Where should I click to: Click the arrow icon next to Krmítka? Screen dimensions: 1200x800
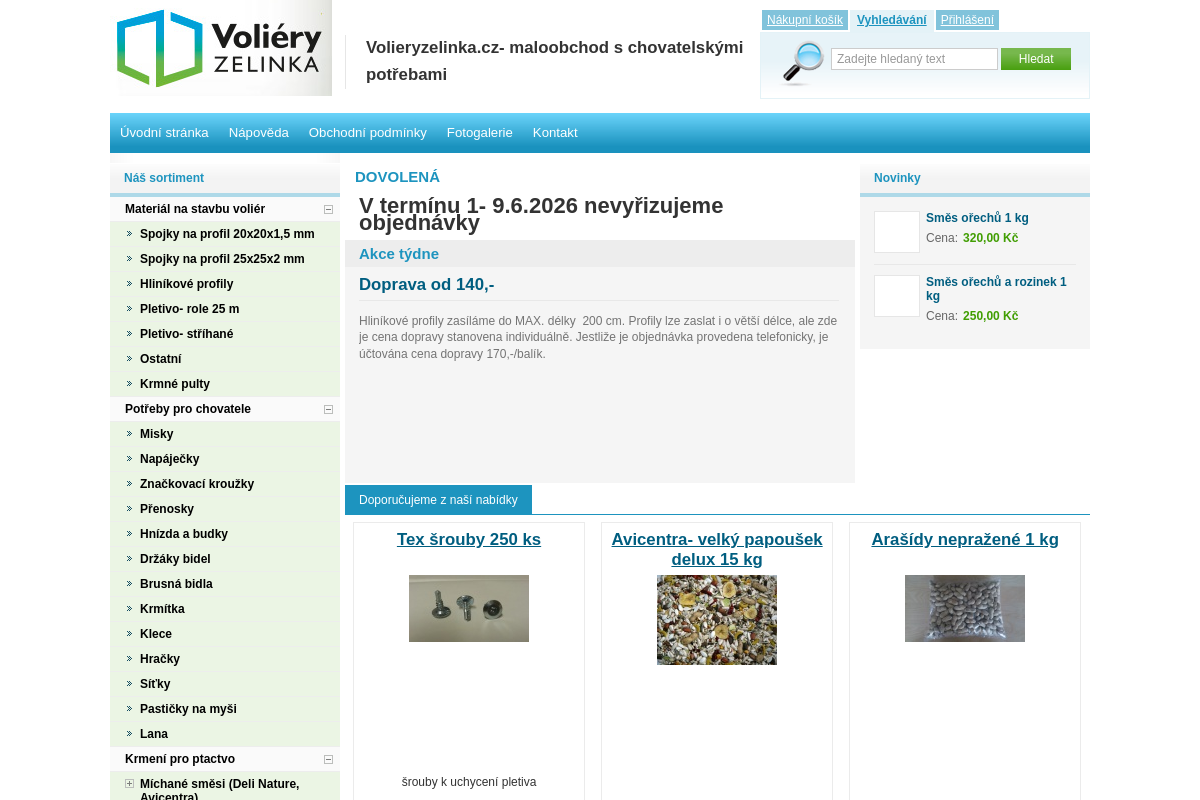[x=129, y=608]
